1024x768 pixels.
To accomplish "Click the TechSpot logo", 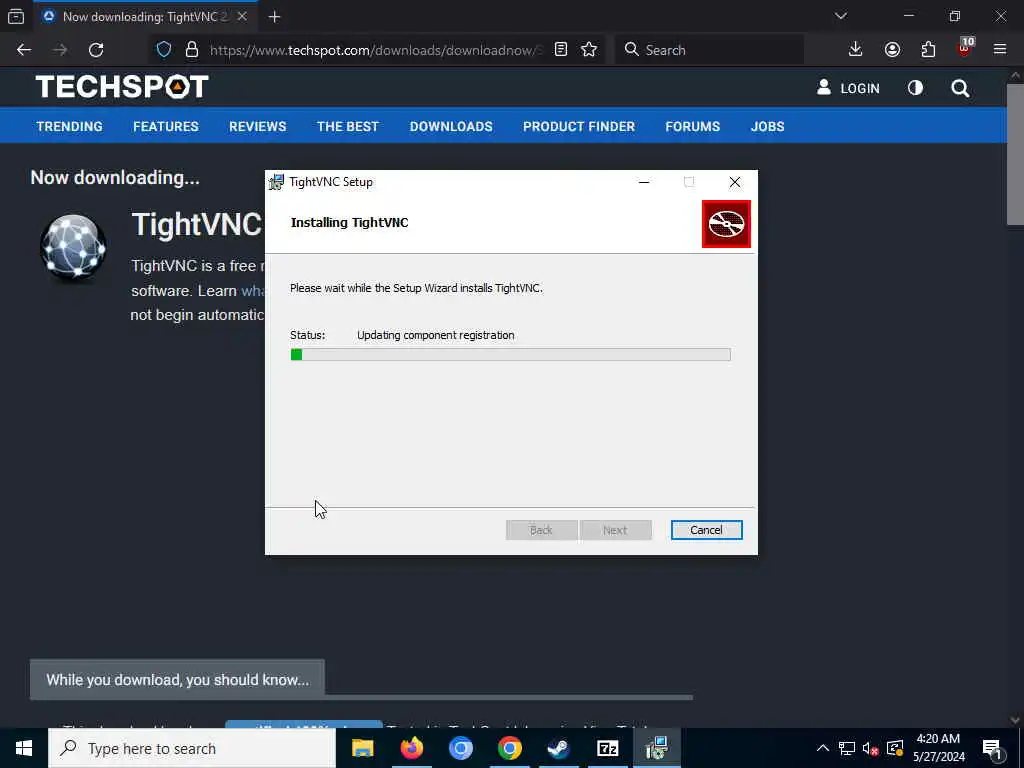I will click(x=122, y=87).
